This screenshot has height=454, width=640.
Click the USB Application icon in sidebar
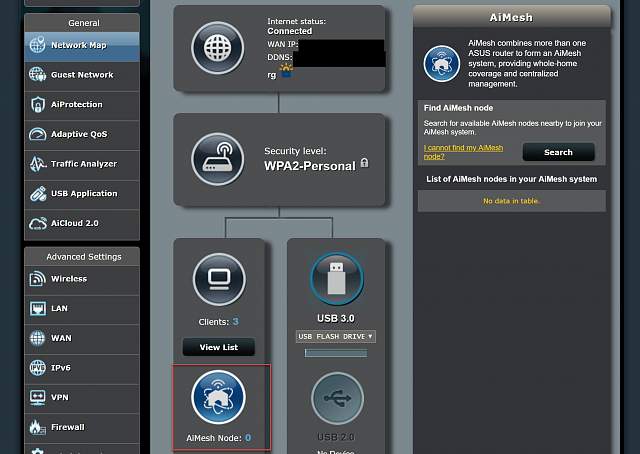coord(38,194)
